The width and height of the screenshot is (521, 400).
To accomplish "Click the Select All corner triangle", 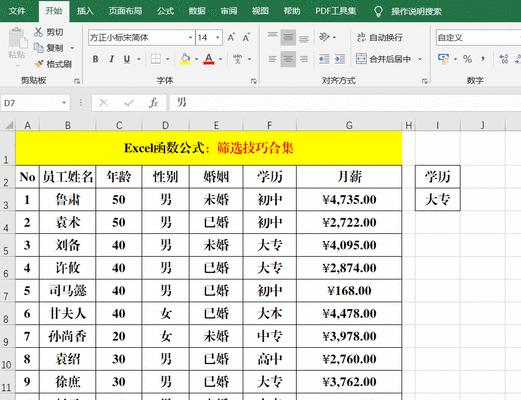I will [9, 125].
